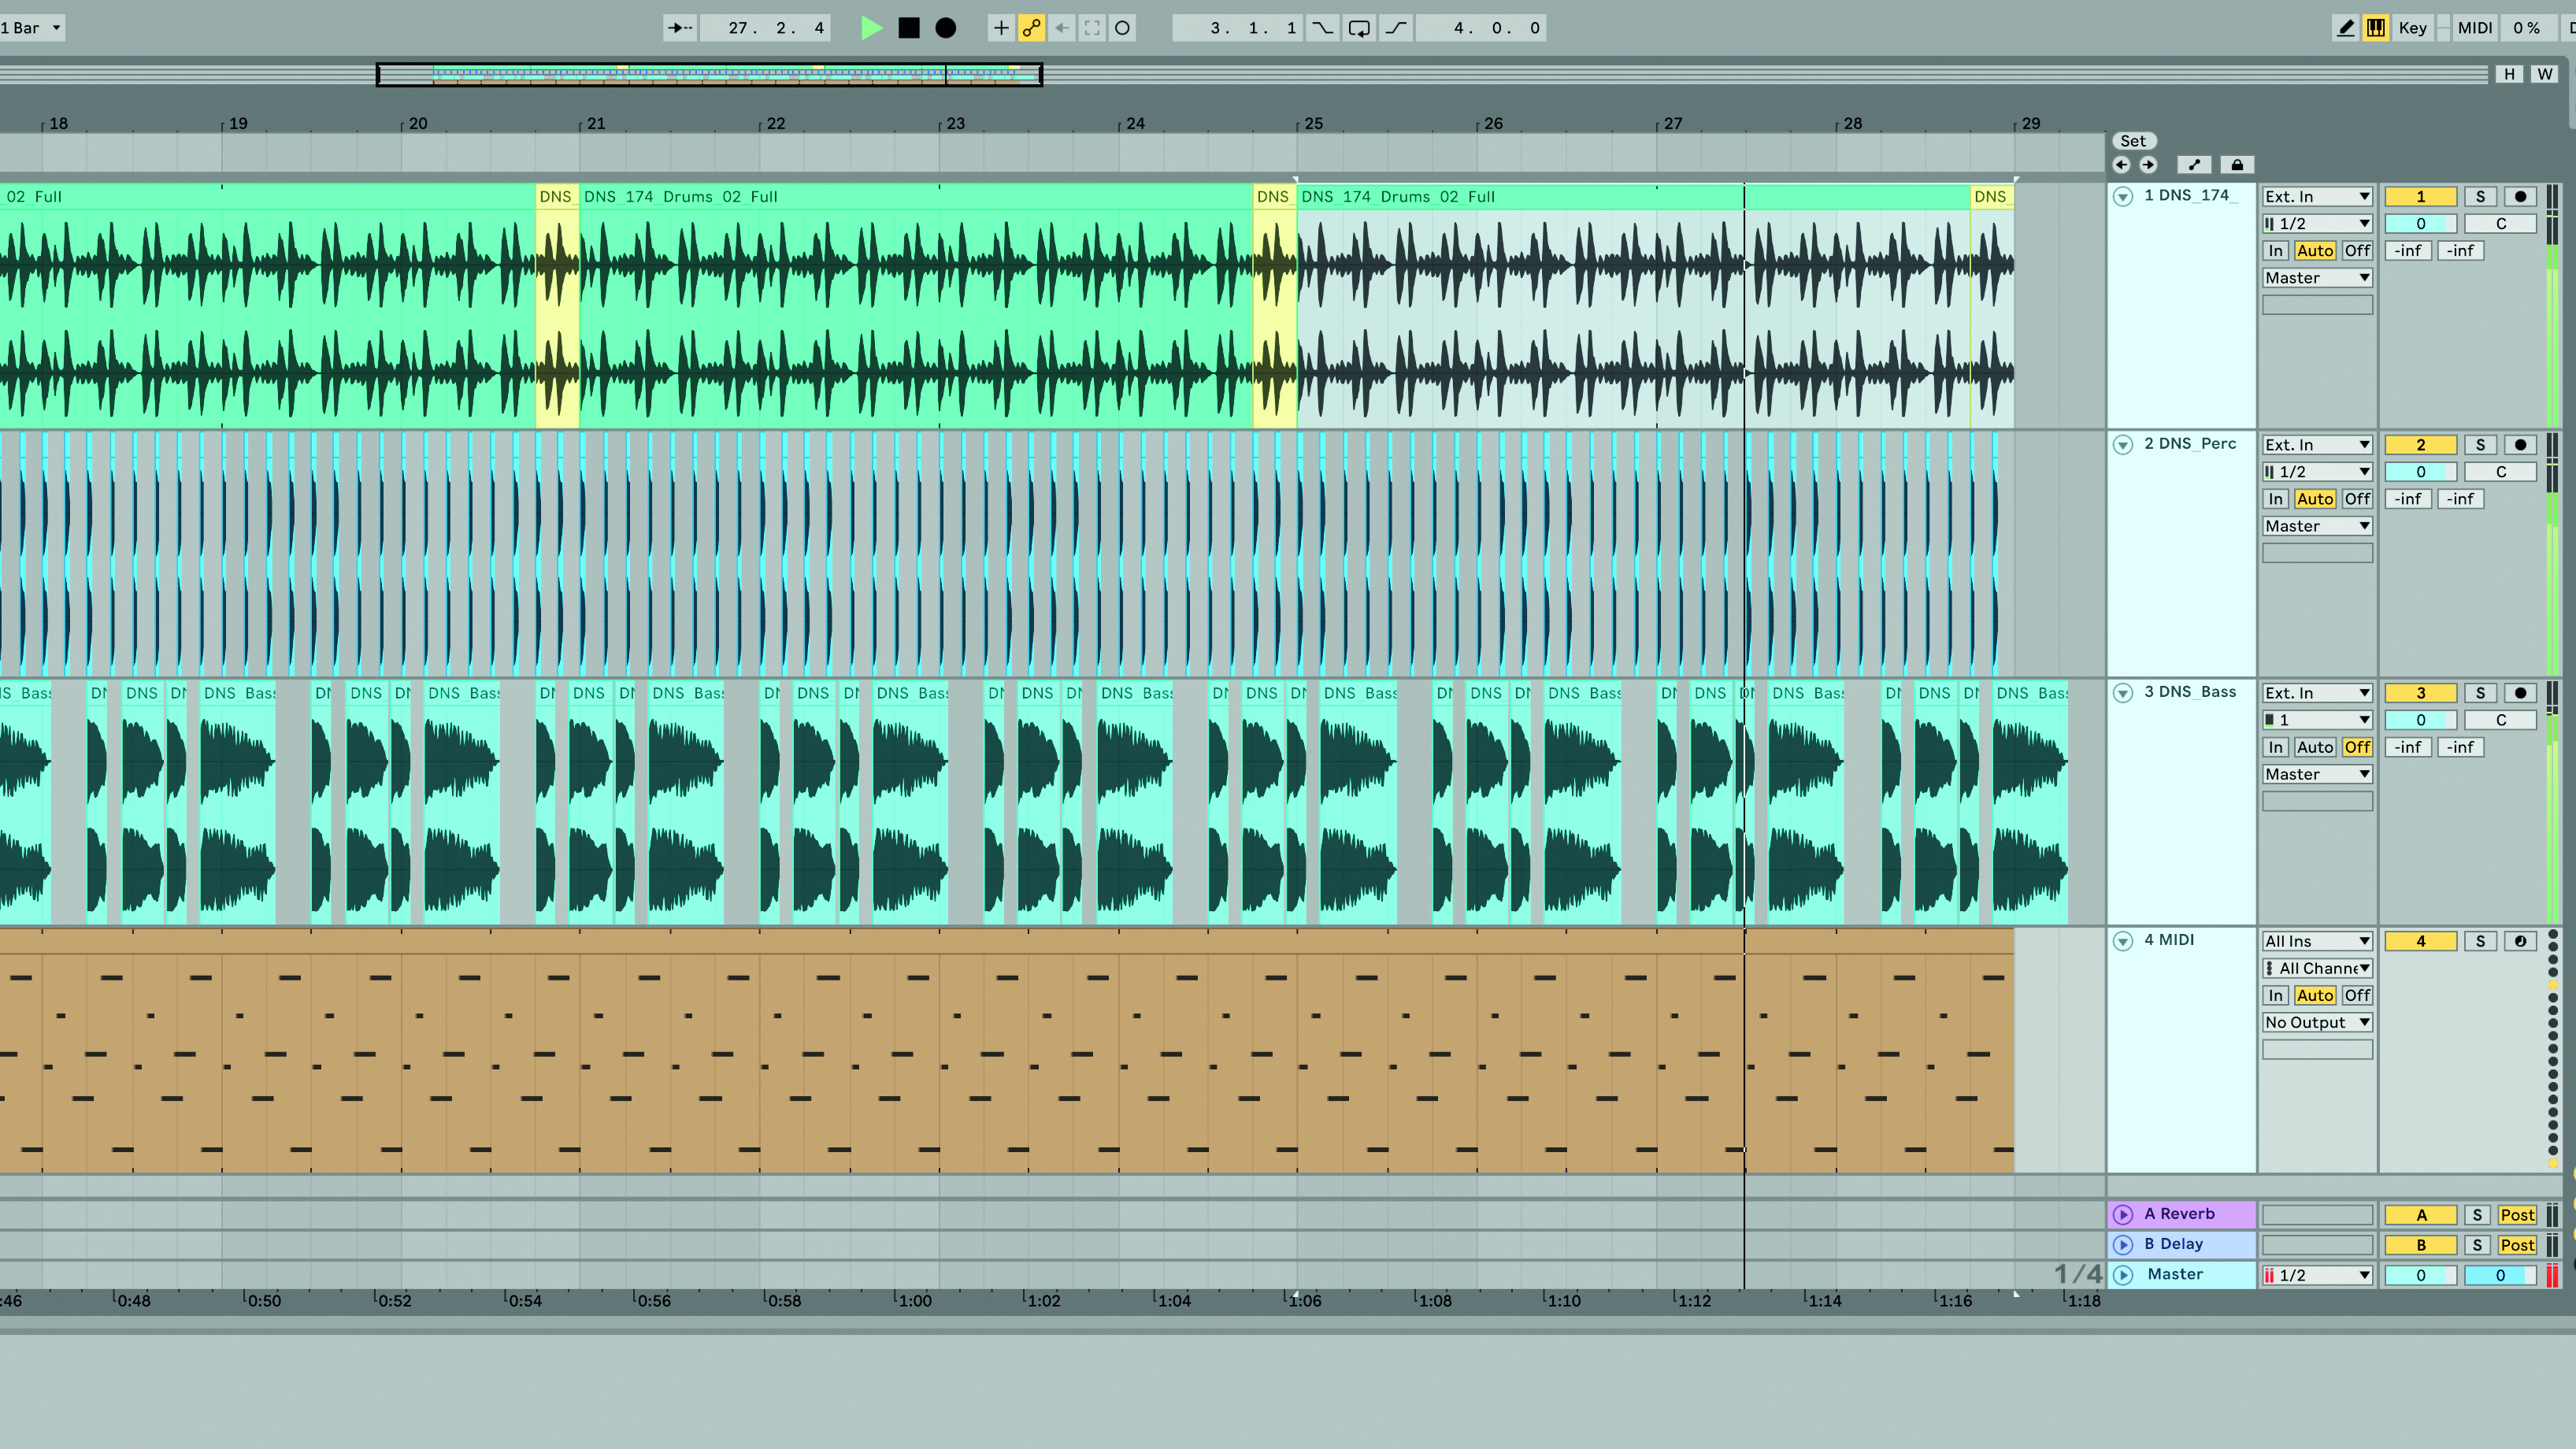This screenshot has height=1449, width=2576.
Task: Deactivate track 1 yellow activator button
Action: point(2420,197)
